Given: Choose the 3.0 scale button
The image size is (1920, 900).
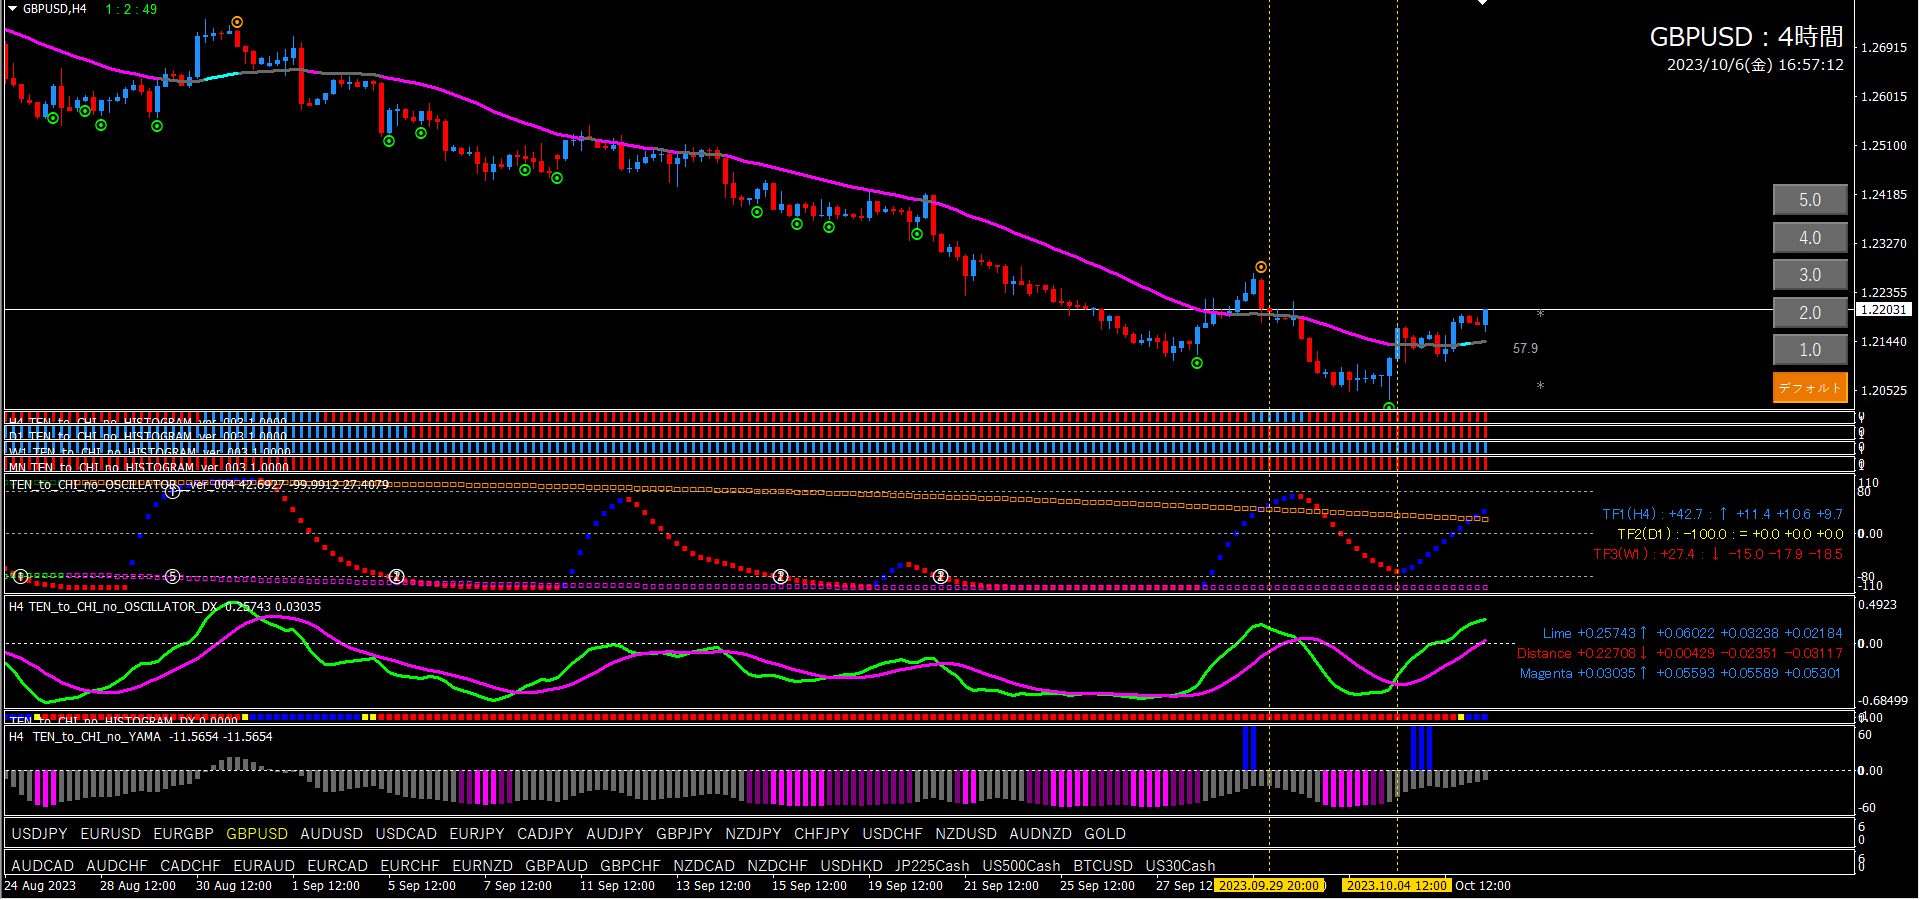Looking at the screenshot, I should click(1810, 275).
